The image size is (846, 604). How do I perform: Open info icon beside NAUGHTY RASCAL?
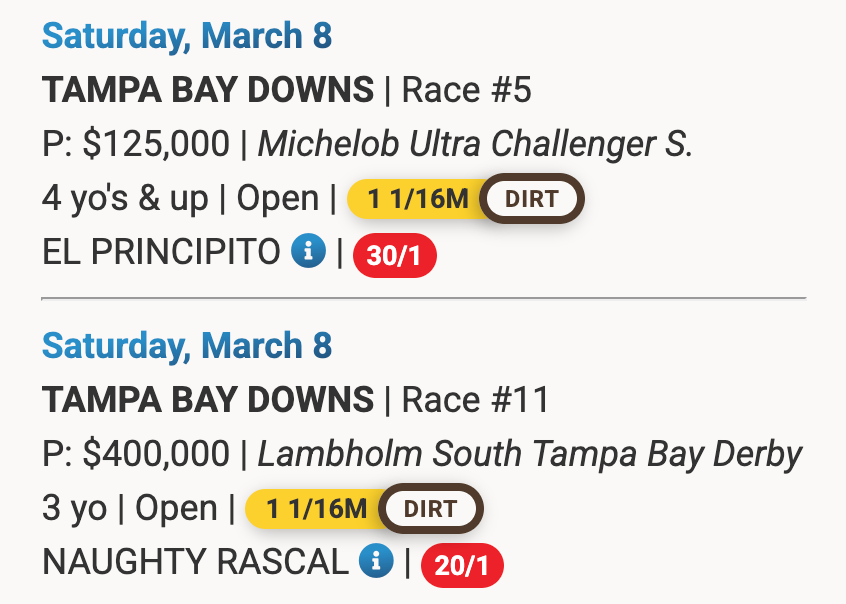click(376, 563)
